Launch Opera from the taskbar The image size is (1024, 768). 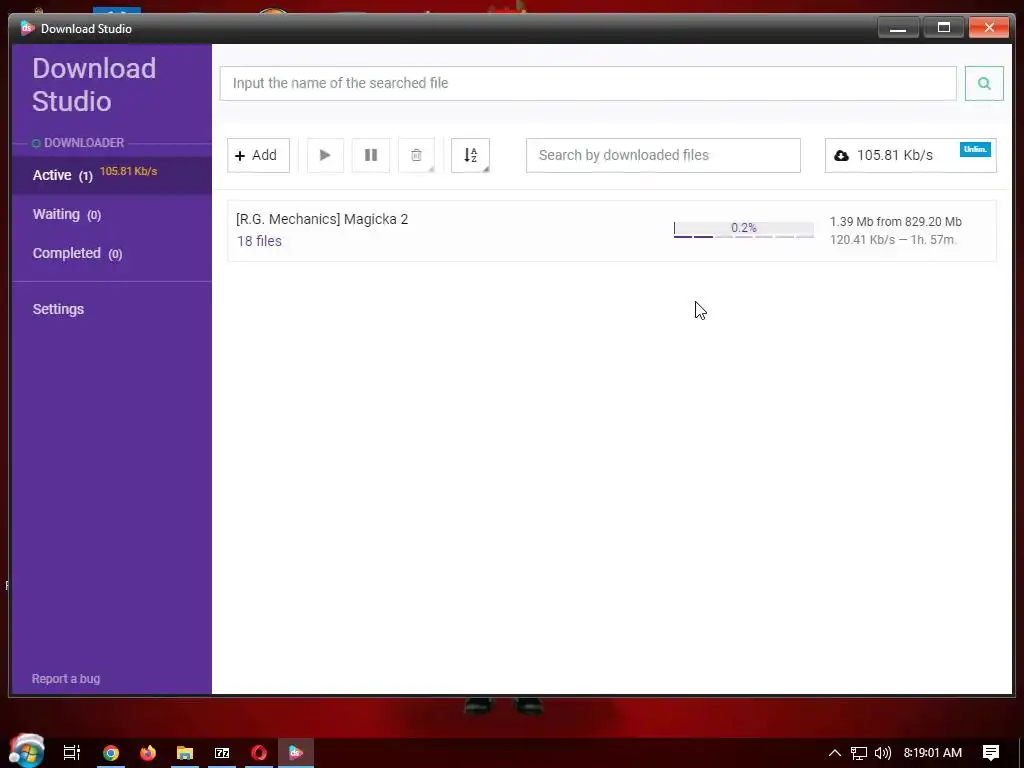(x=259, y=753)
